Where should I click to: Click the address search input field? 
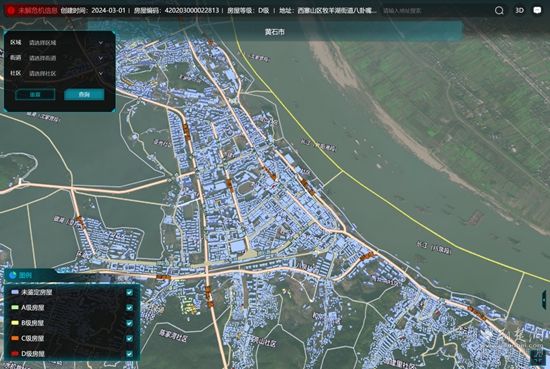point(435,11)
